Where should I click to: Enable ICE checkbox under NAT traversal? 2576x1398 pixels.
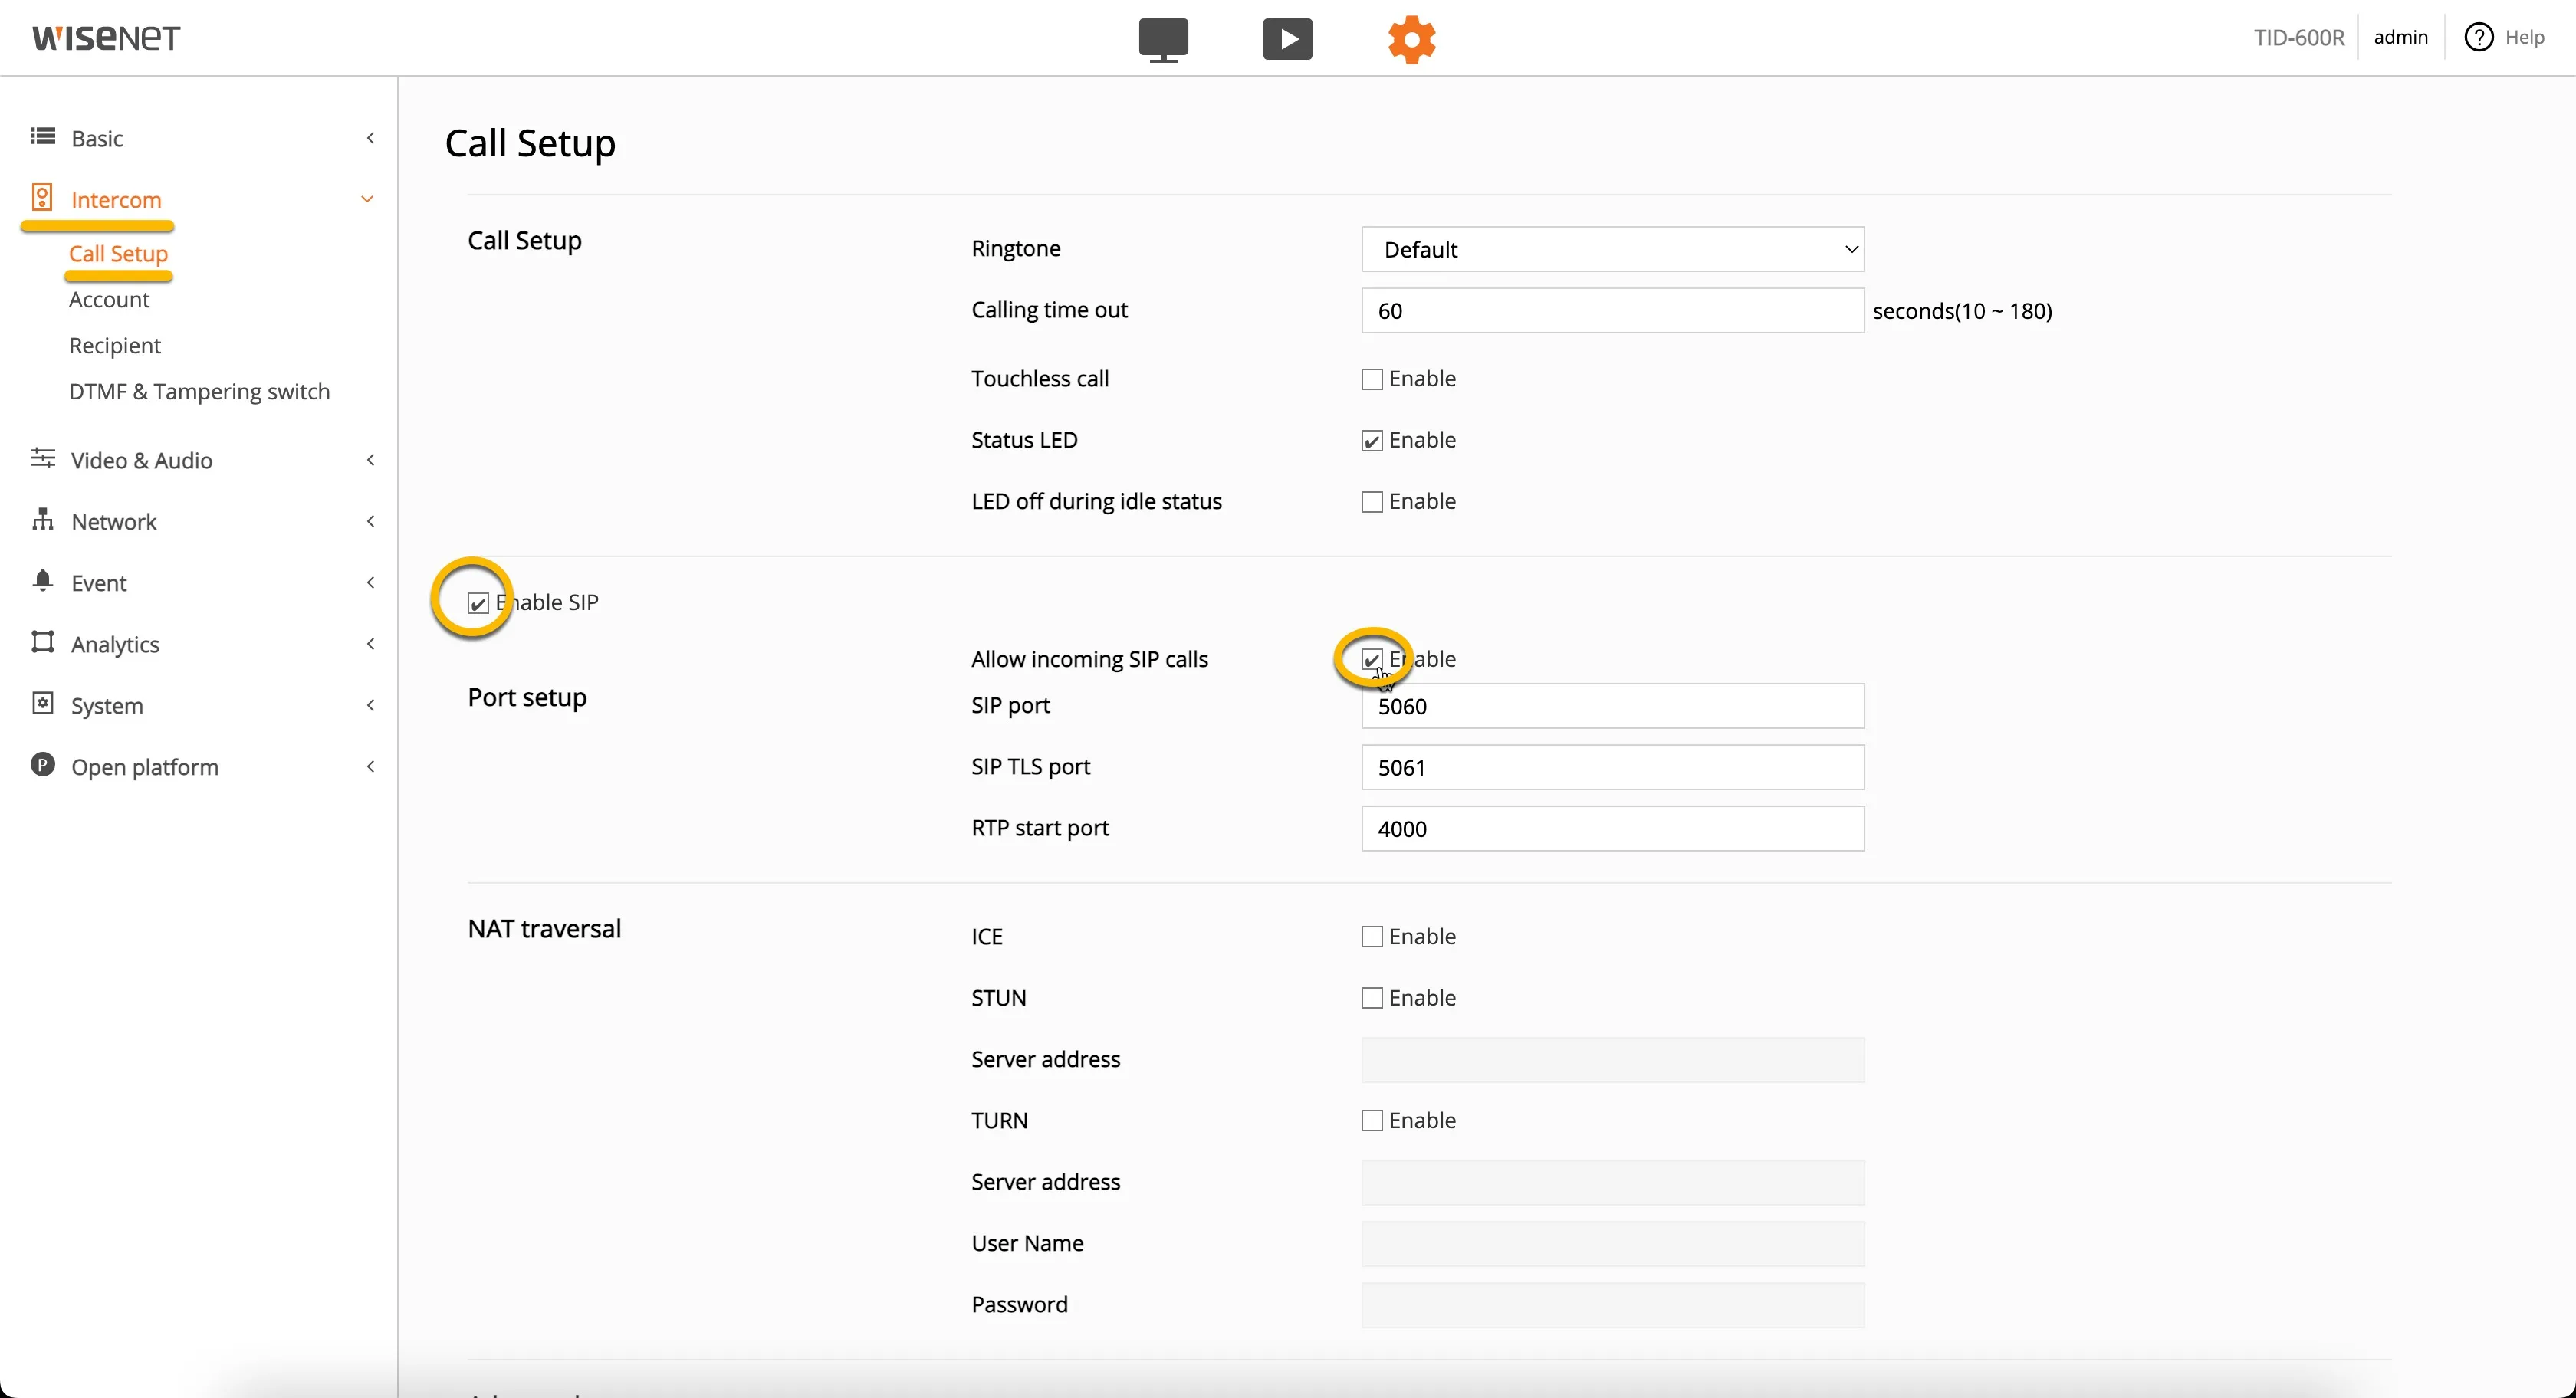(1372, 937)
